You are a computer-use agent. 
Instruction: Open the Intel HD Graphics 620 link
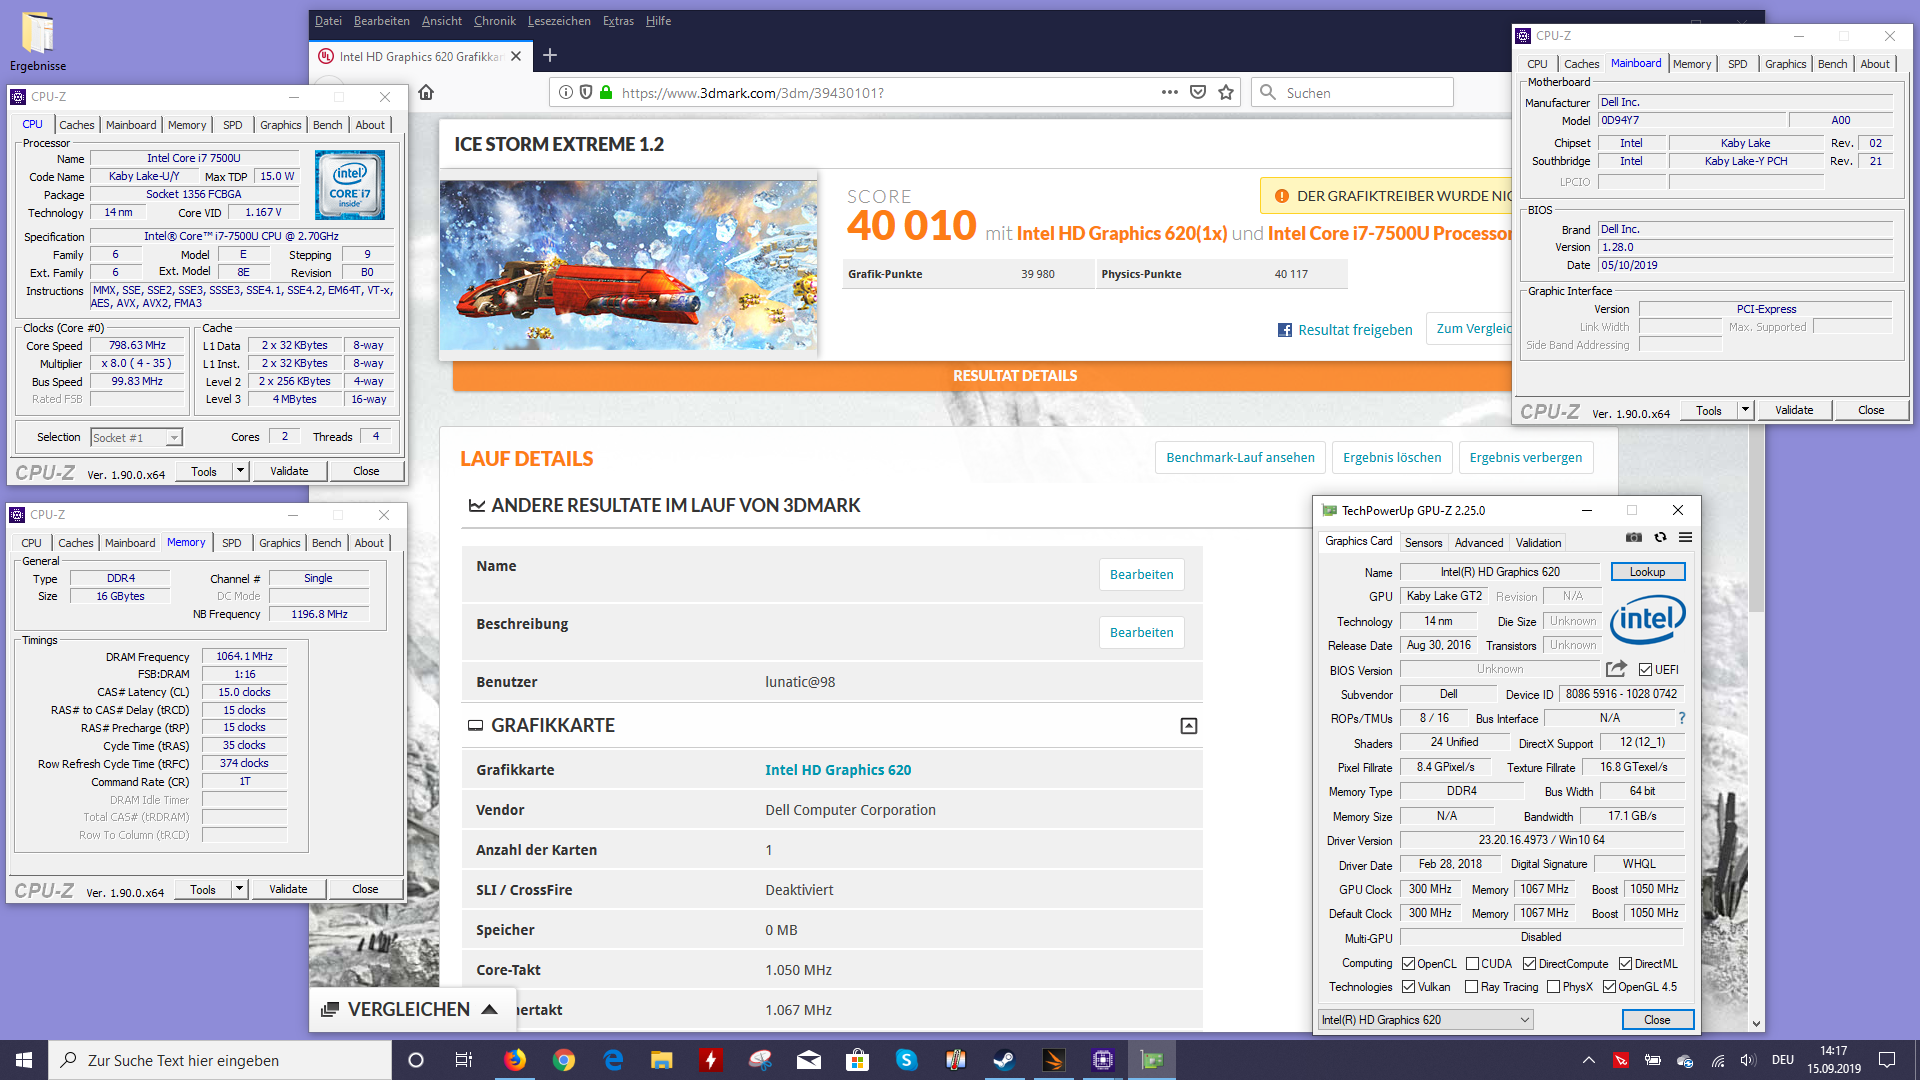click(x=838, y=770)
